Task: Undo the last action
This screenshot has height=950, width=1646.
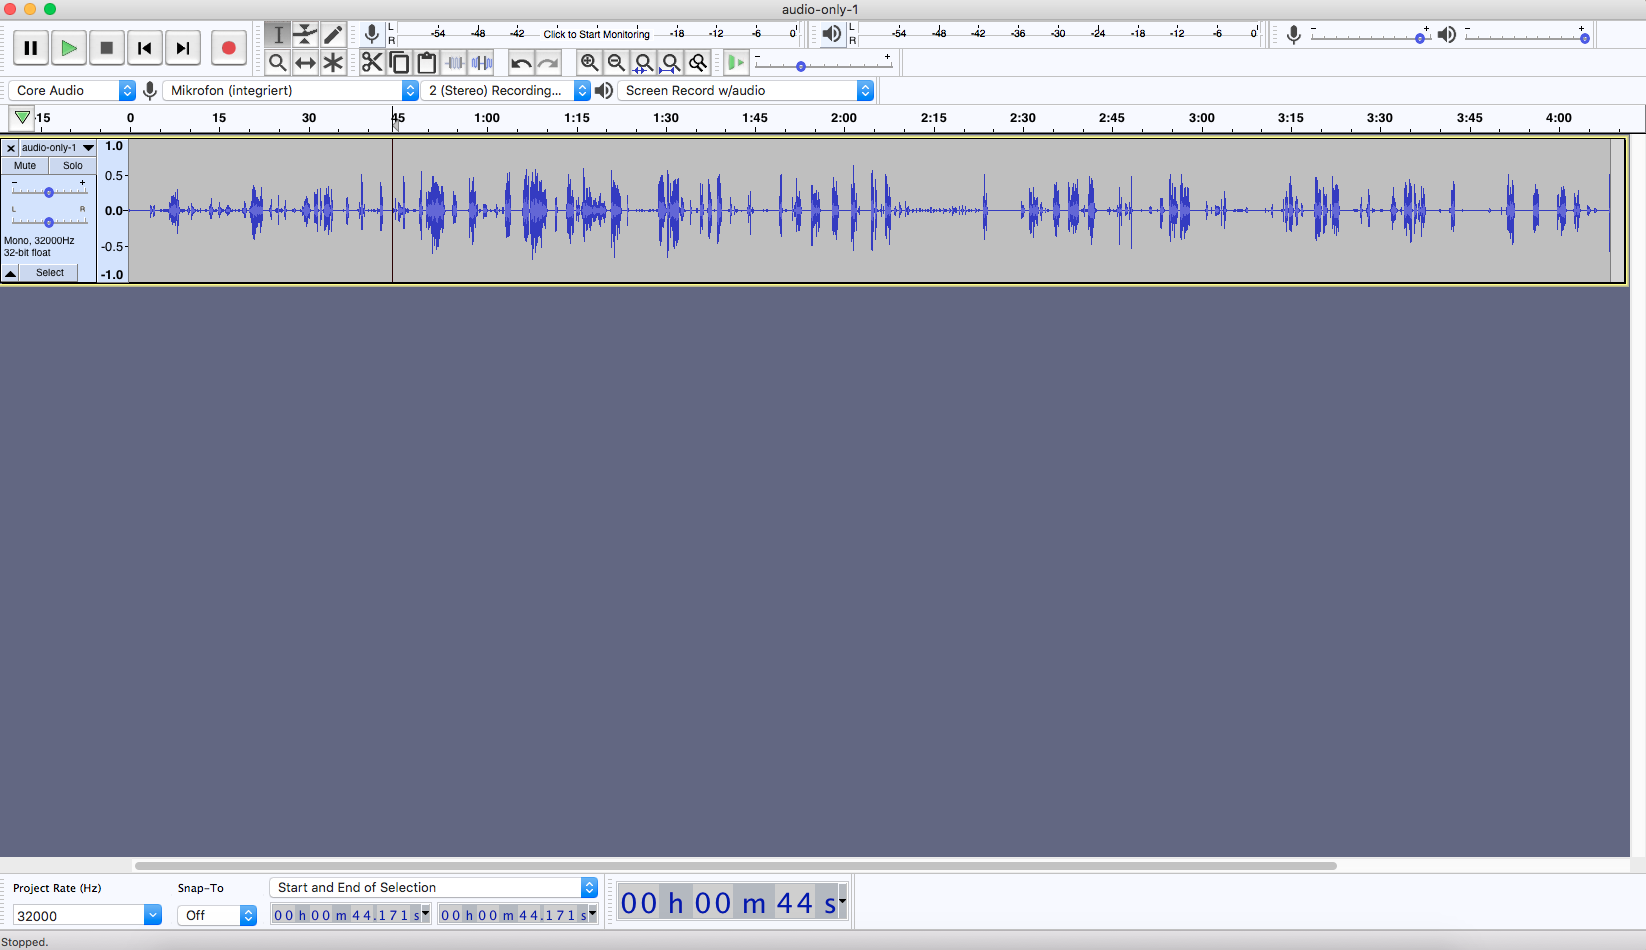Action: (521, 62)
